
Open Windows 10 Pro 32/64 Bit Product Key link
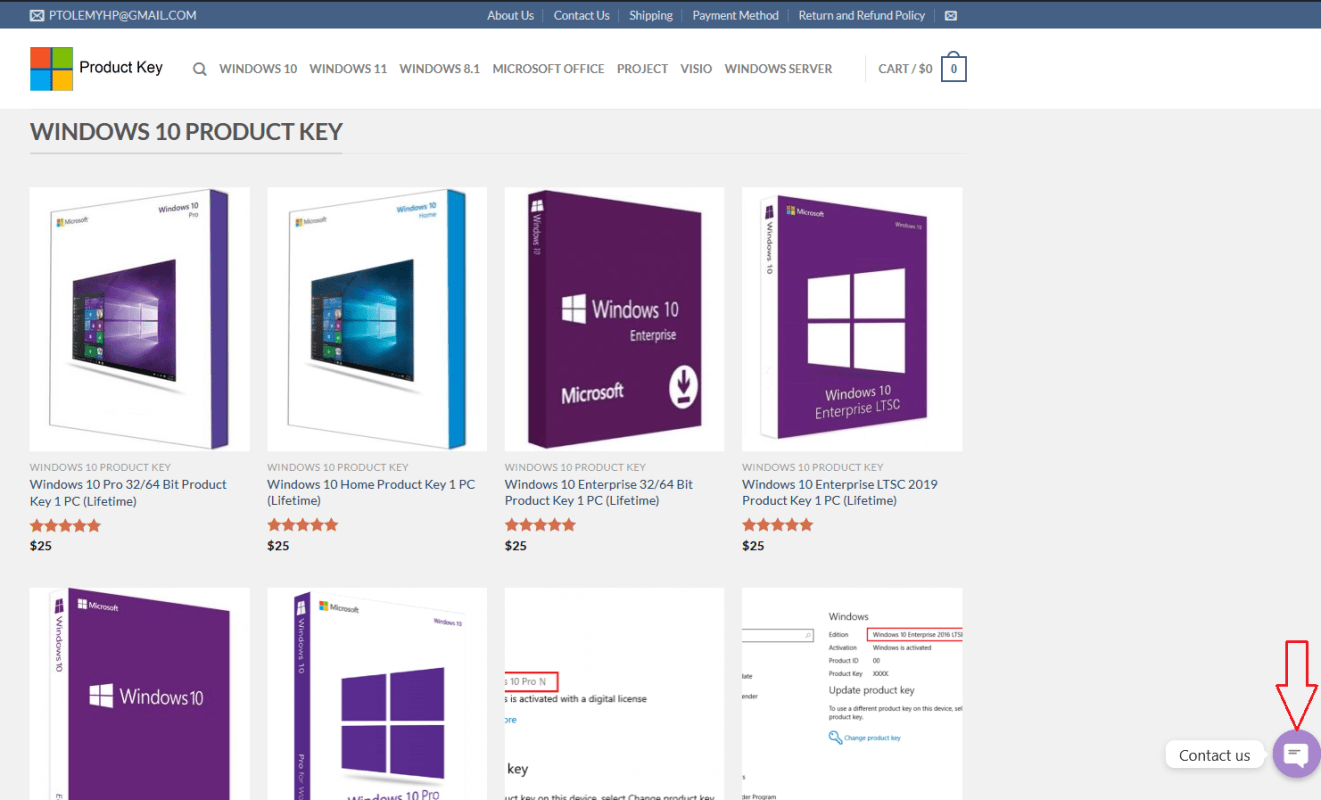tap(128, 492)
